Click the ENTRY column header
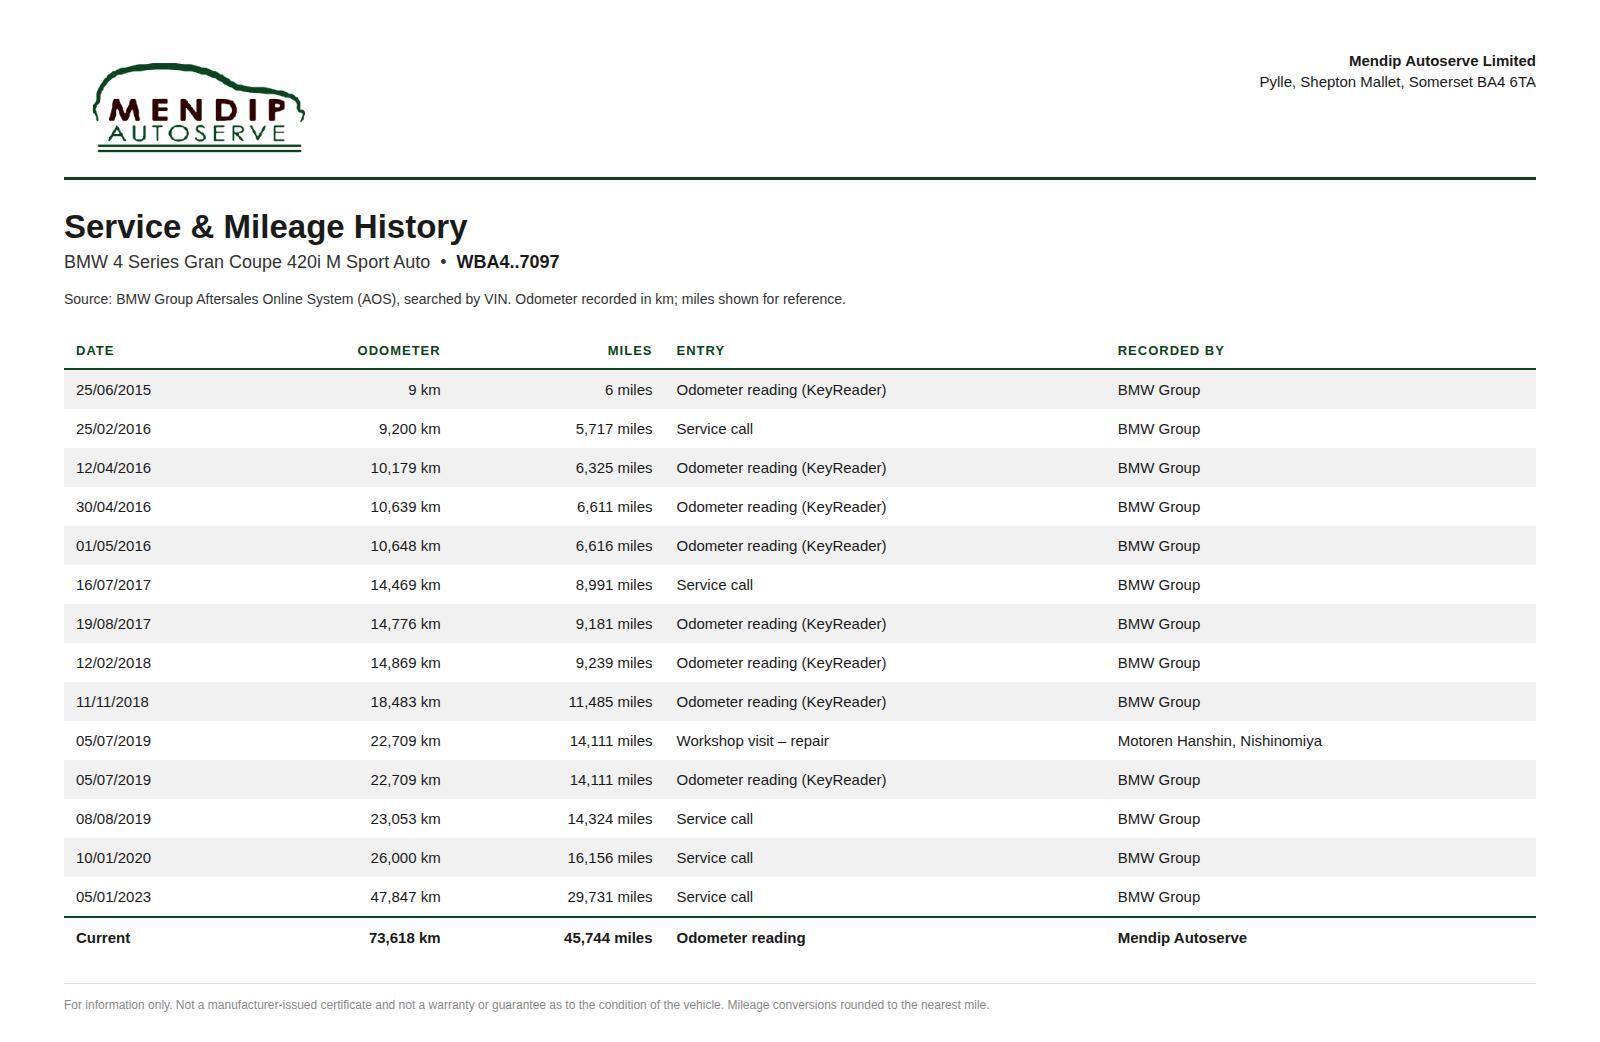The image size is (1600, 1042). [700, 351]
